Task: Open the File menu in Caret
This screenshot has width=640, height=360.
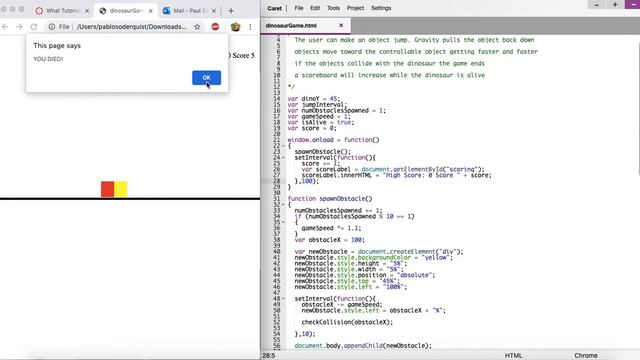Action: (x=299, y=8)
